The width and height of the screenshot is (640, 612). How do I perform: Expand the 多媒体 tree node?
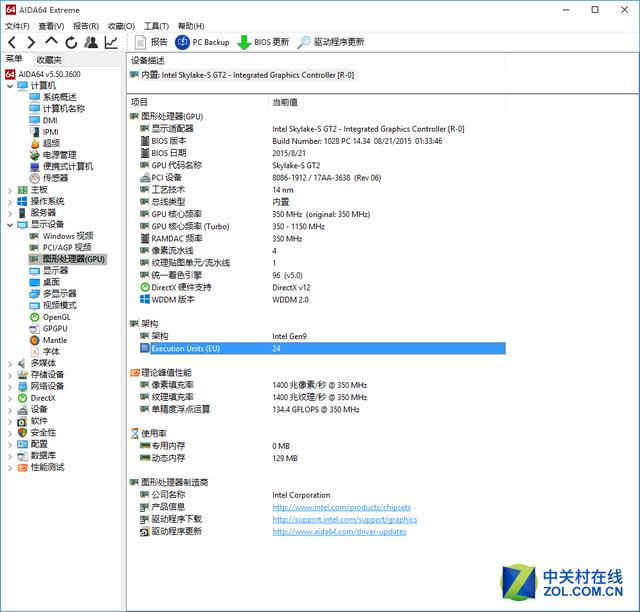[10, 364]
